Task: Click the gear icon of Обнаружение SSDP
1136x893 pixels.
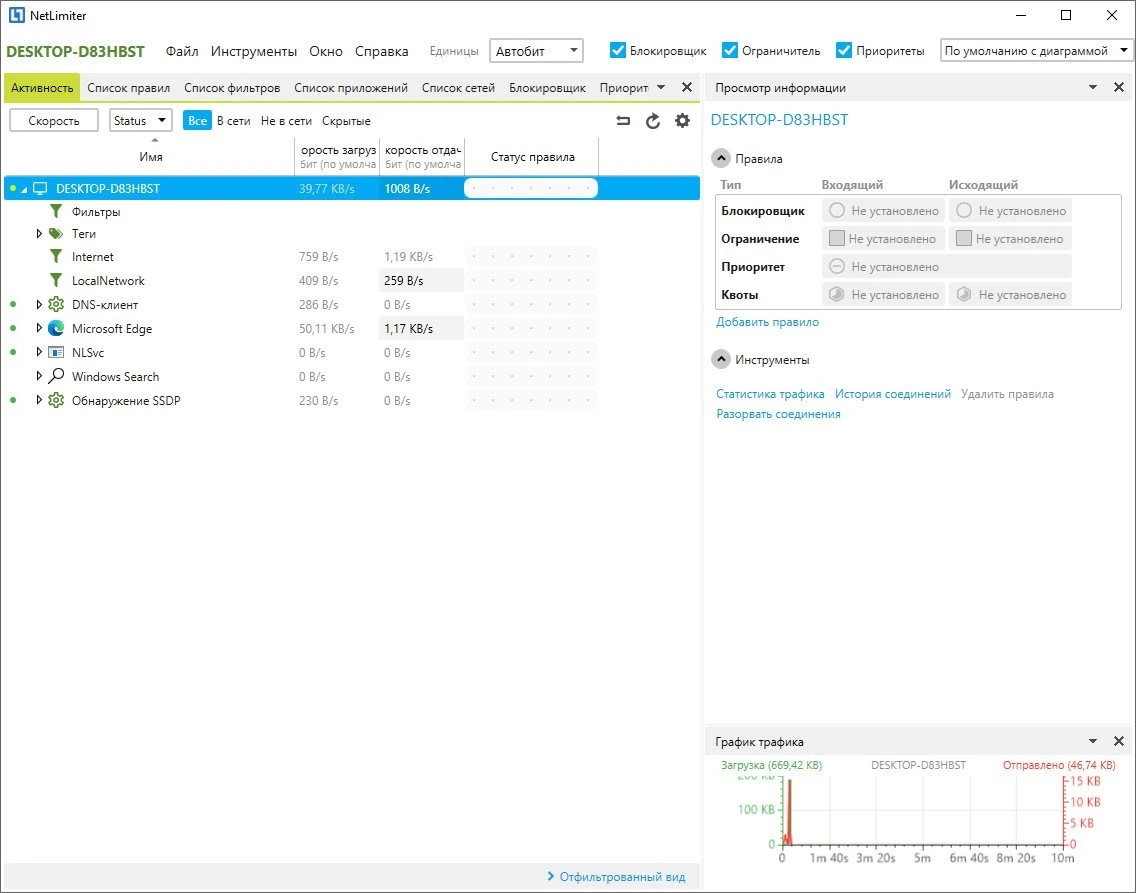Action: coord(56,401)
